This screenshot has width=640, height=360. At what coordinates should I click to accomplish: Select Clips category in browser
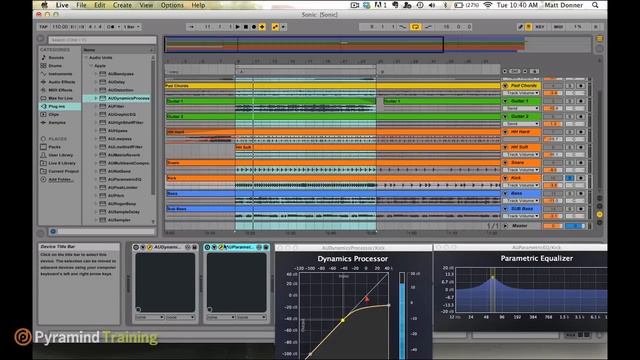point(53,115)
